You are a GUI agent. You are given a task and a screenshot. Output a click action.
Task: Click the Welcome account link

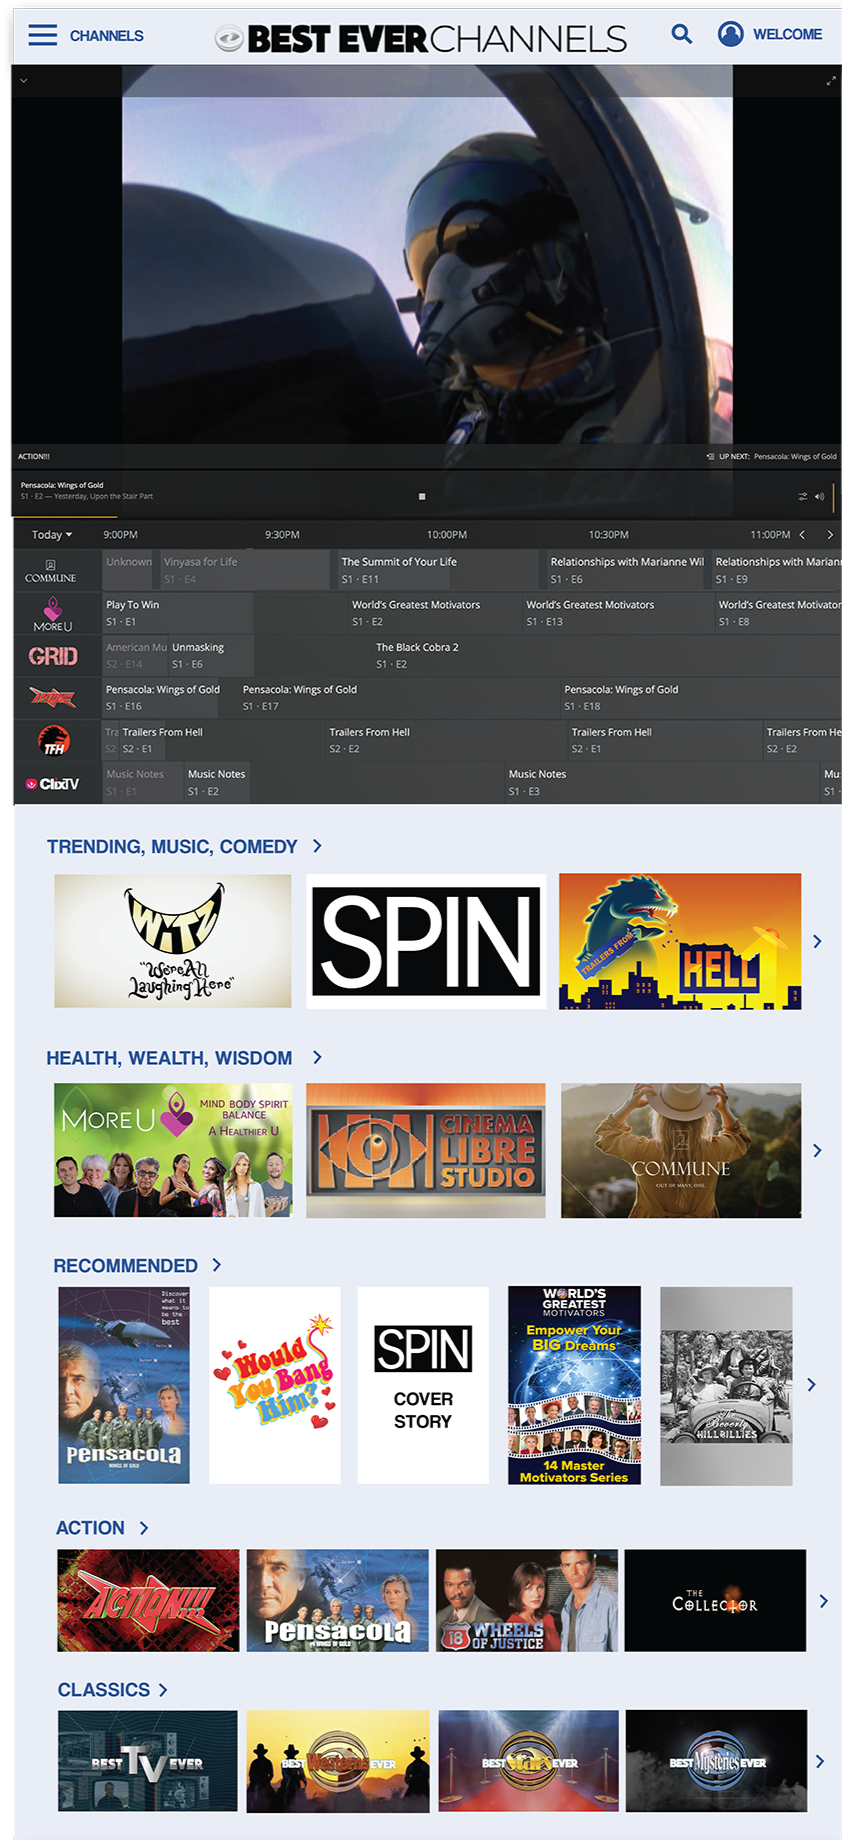click(x=787, y=34)
